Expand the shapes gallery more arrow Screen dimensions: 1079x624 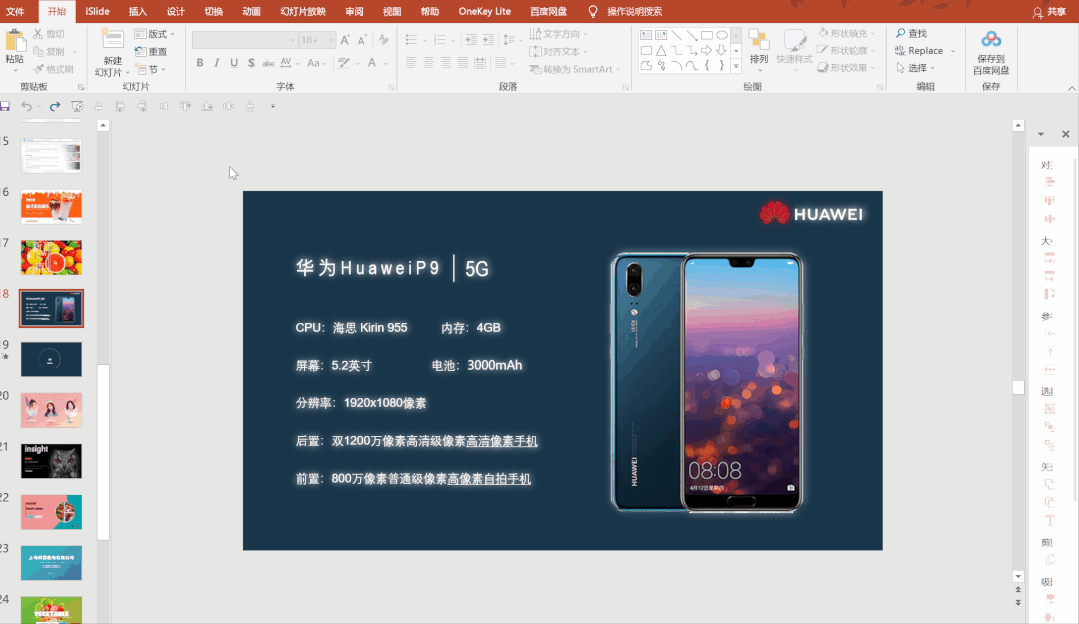[x=736, y=66]
